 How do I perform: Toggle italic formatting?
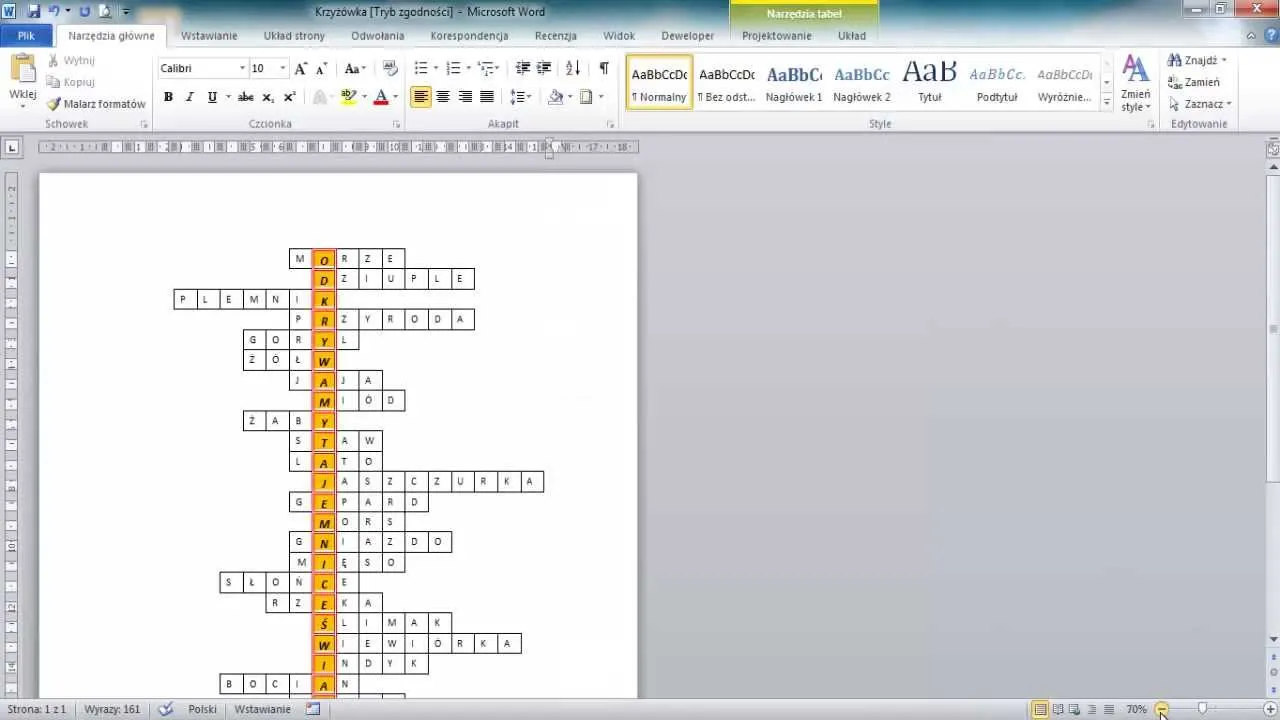click(190, 97)
